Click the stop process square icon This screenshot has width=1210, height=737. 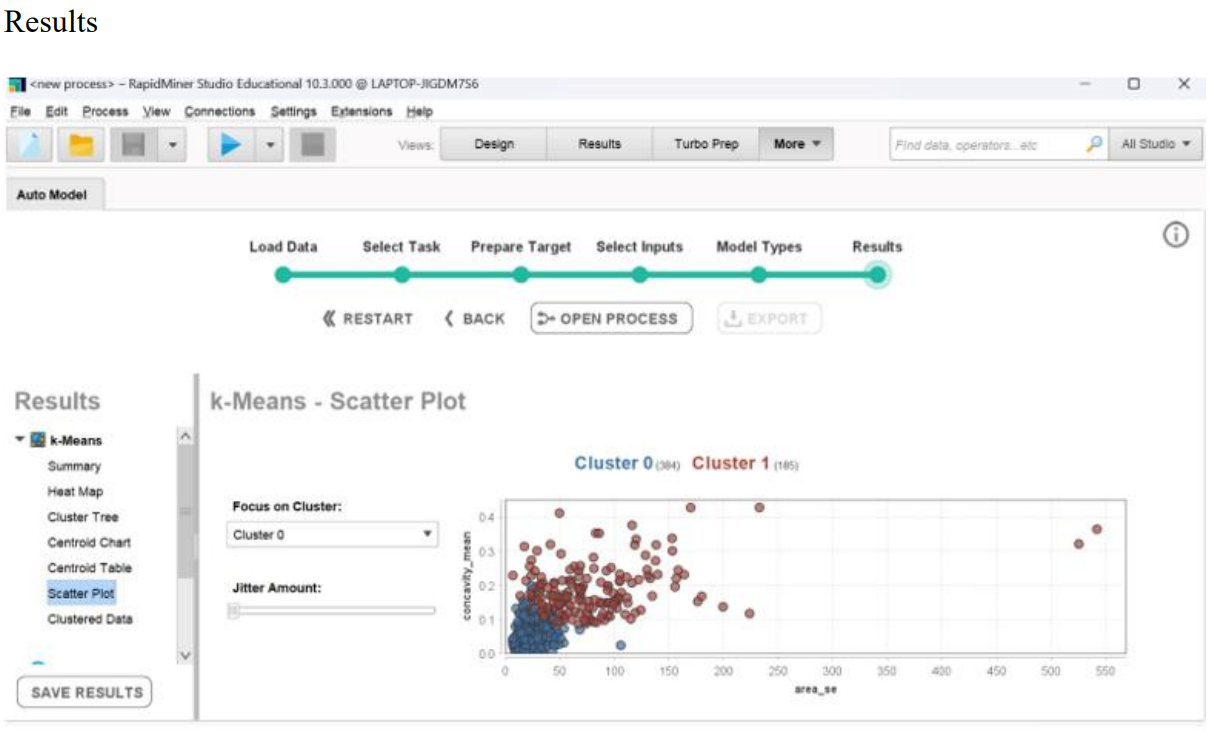(313, 145)
